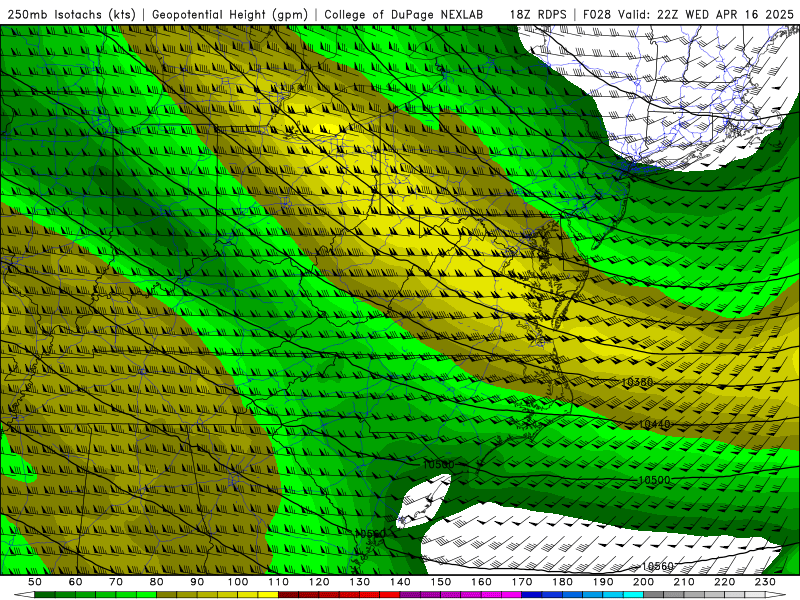The width and height of the screenshot is (800, 600).
Task: Pick the darkest gray swatch on the color bar
Action: pos(654,595)
